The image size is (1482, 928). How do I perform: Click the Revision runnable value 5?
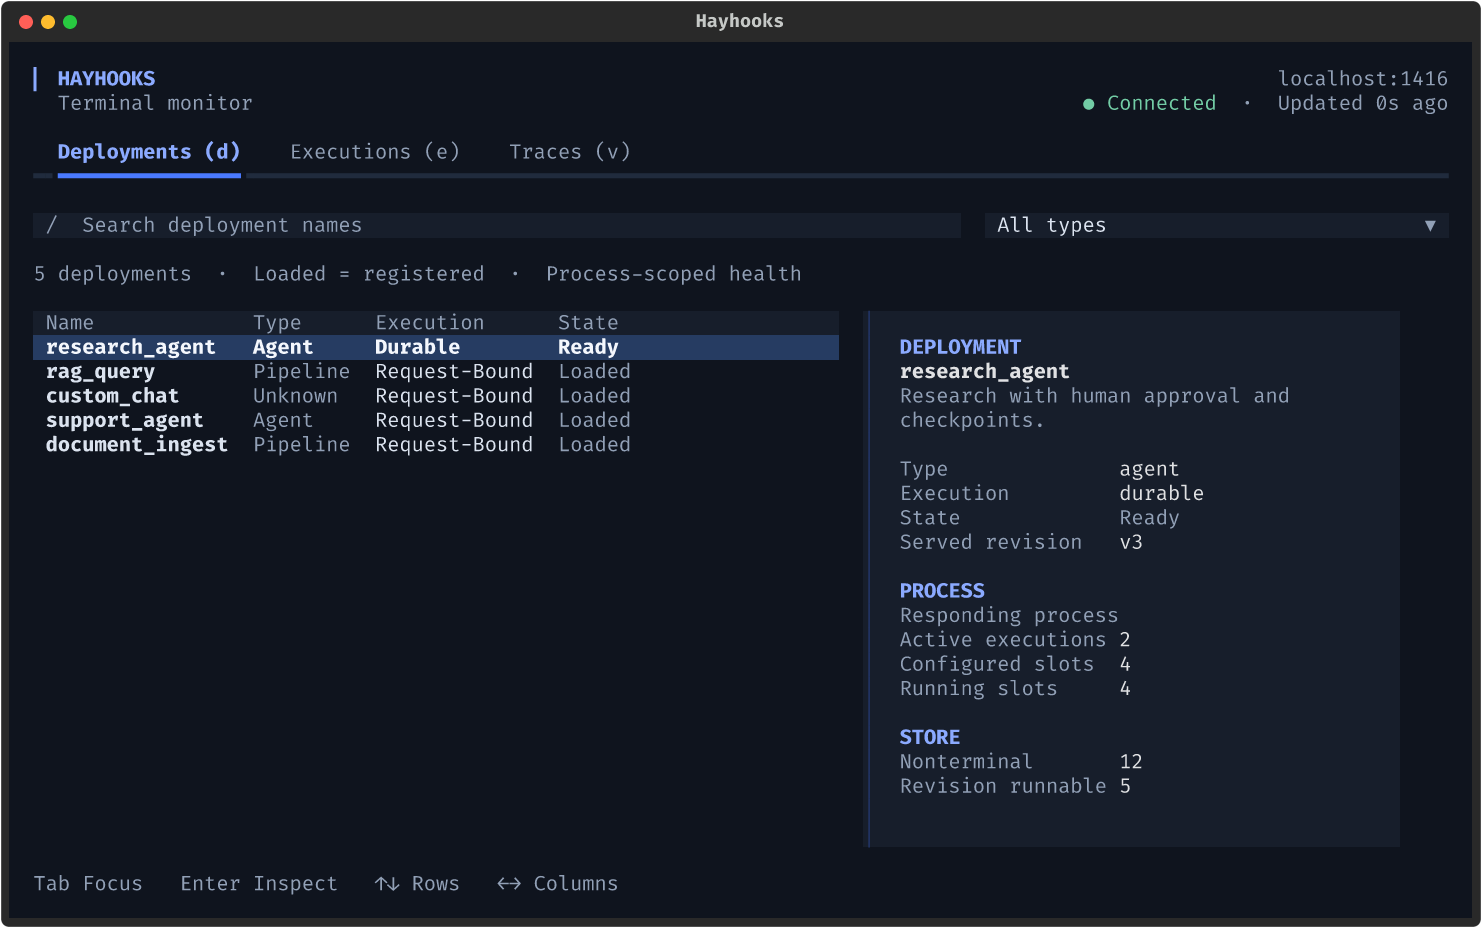(1125, 786)
